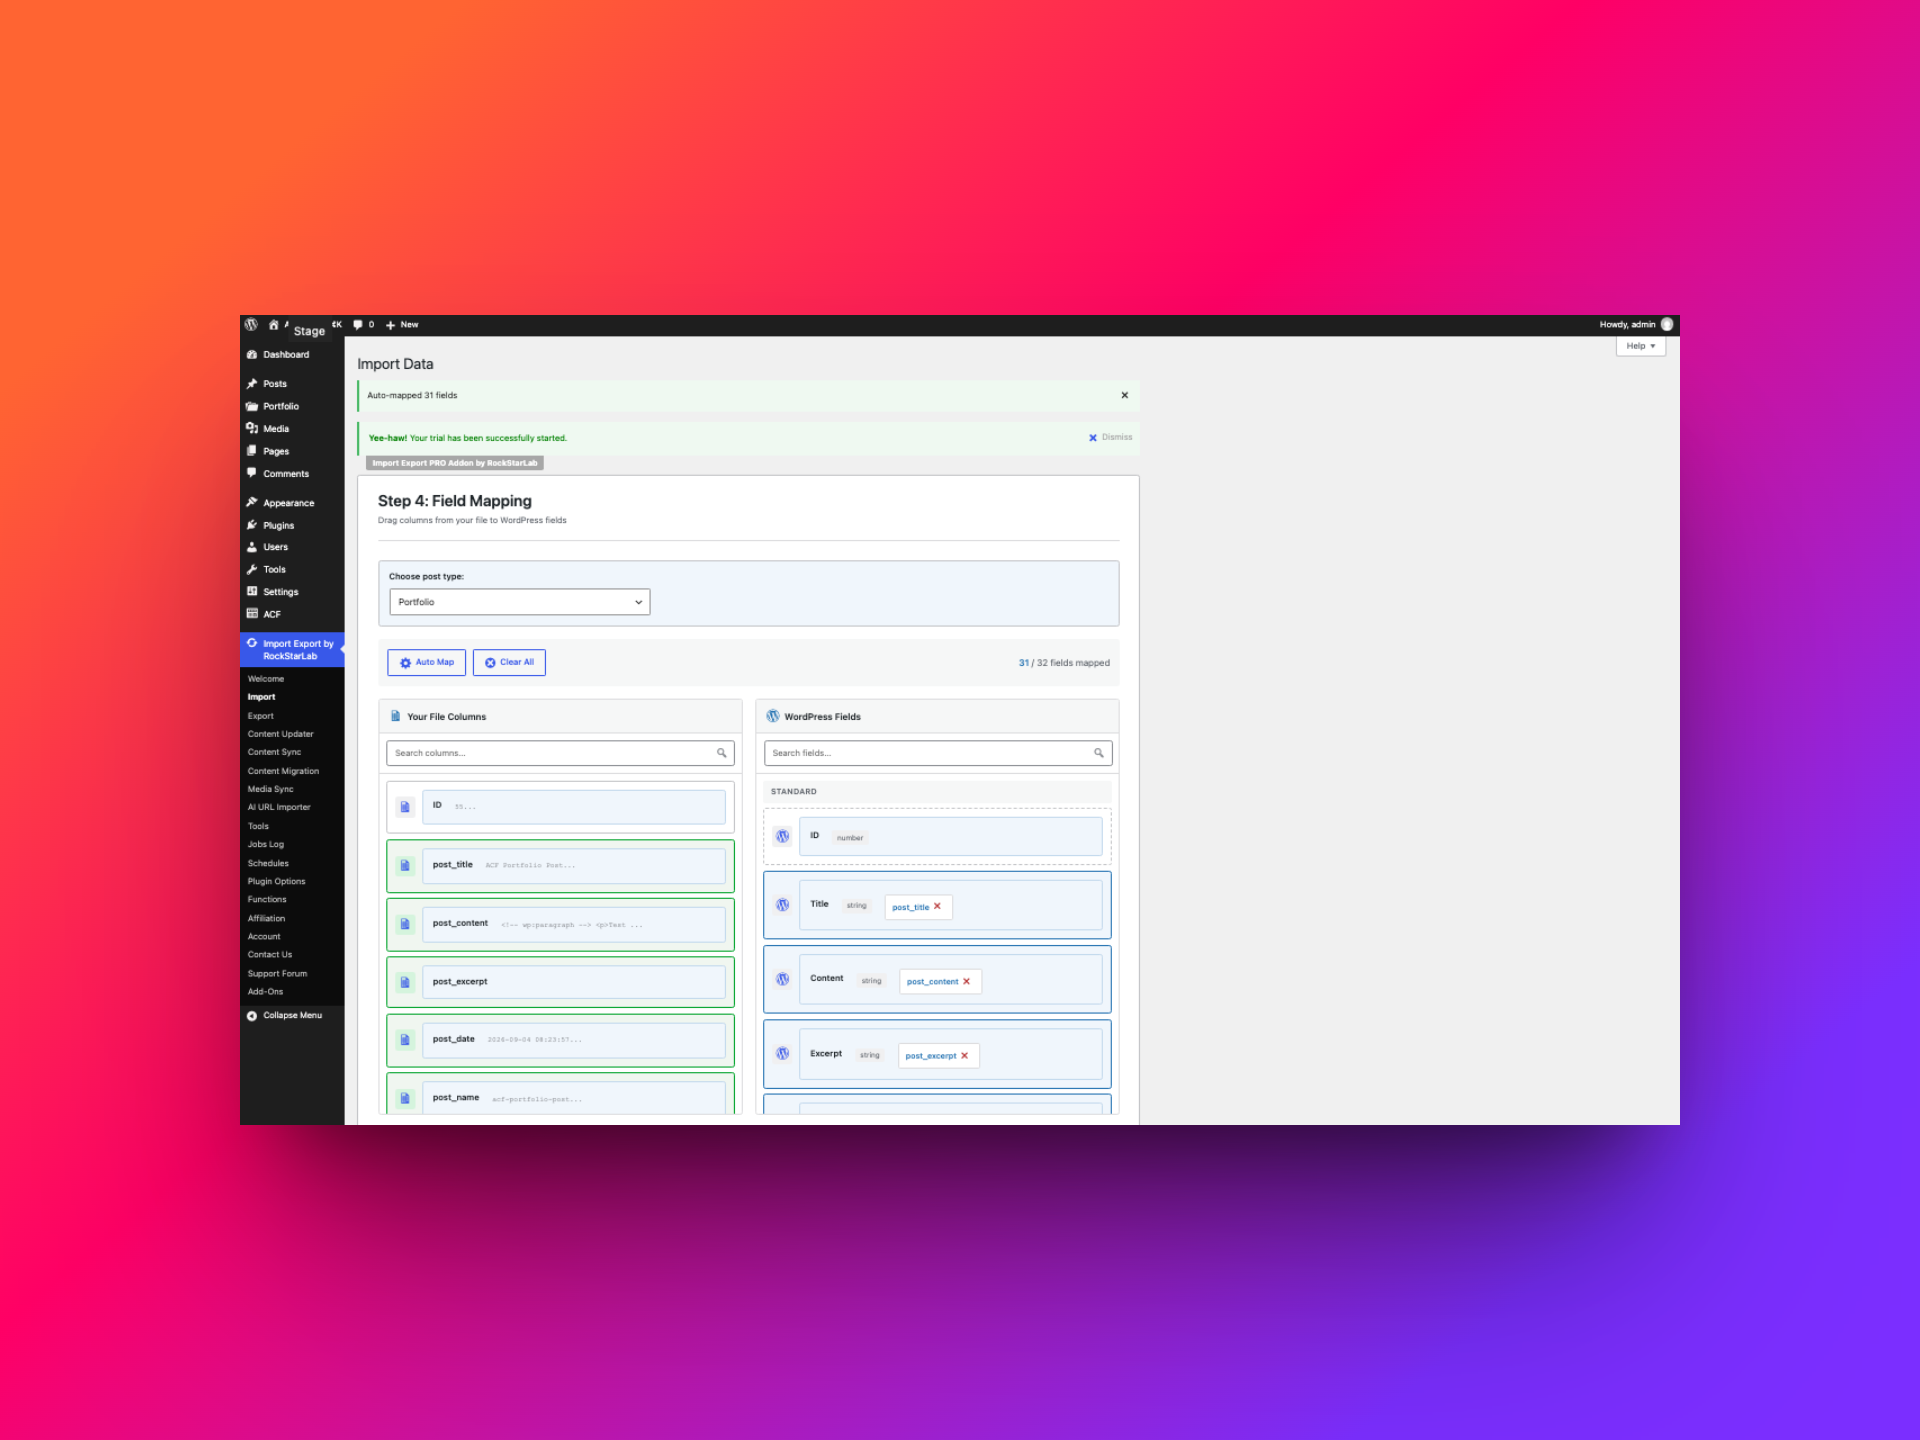This screenshot has width=1920, height=1440.
Task: Expand the Help tab
Action: [x=1640, y=346]
